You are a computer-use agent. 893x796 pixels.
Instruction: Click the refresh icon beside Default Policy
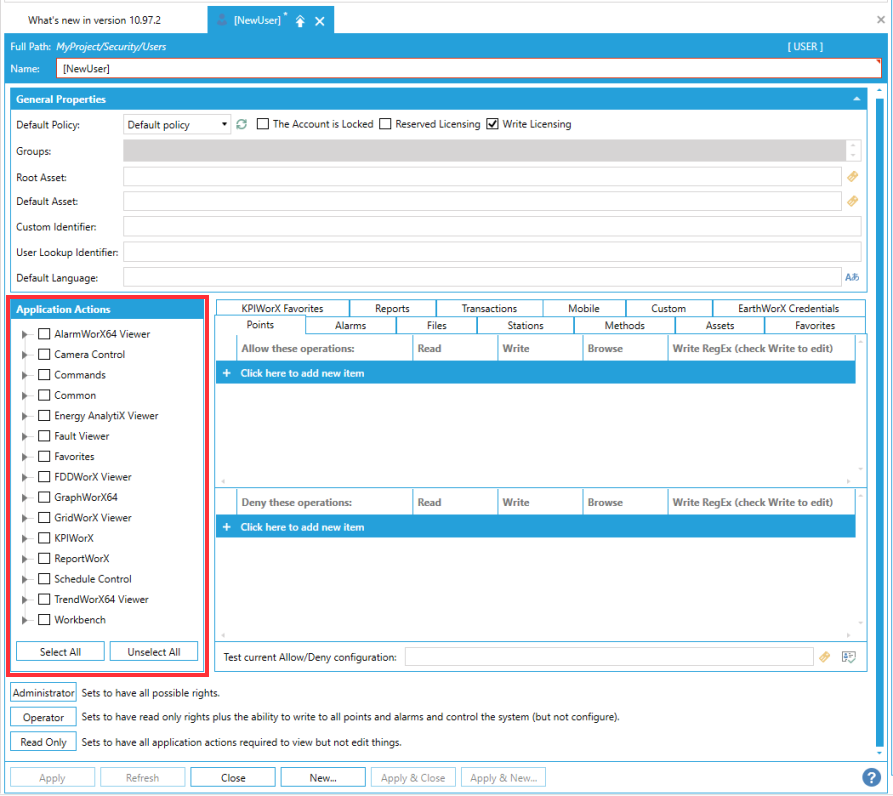tap(241, 124)
